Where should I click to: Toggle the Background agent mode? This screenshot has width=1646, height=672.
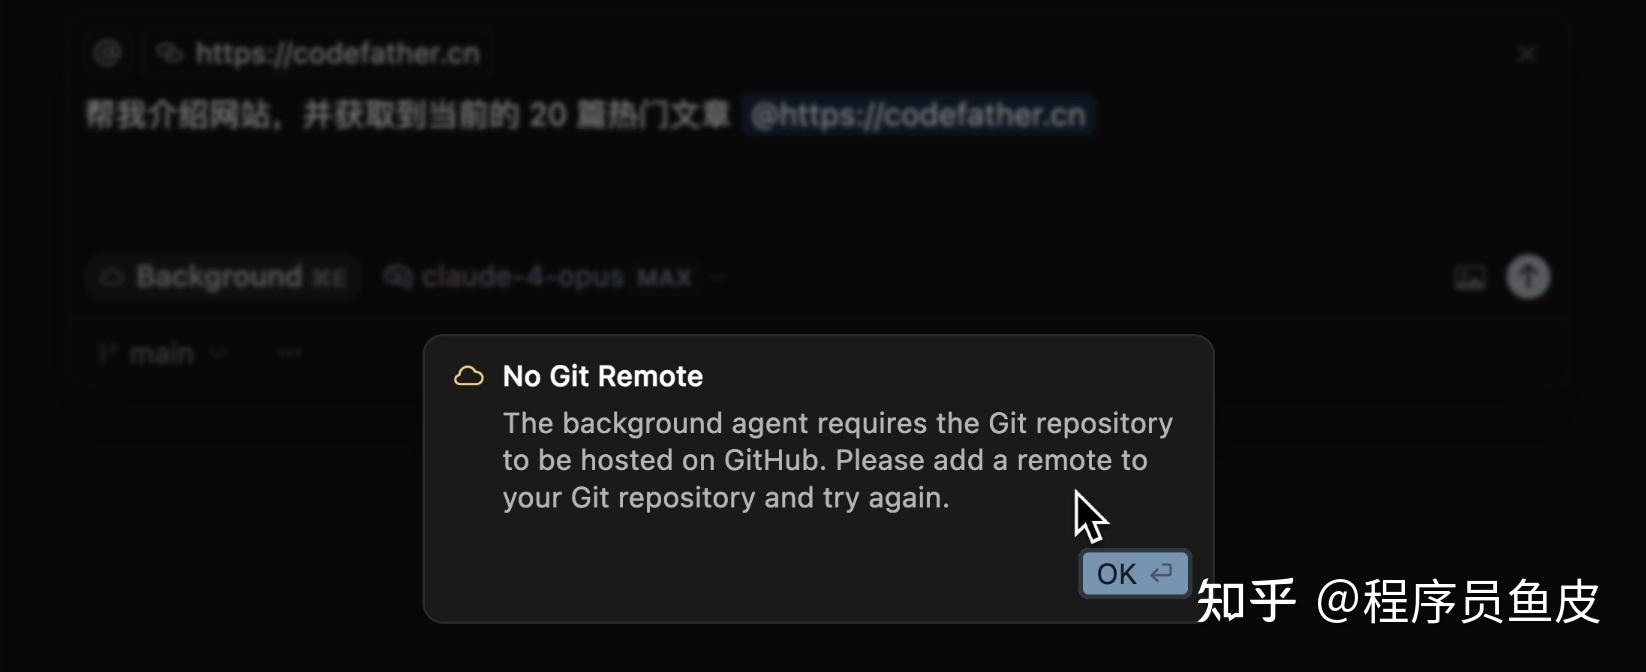pyautogui.click(x=223, y=277)
